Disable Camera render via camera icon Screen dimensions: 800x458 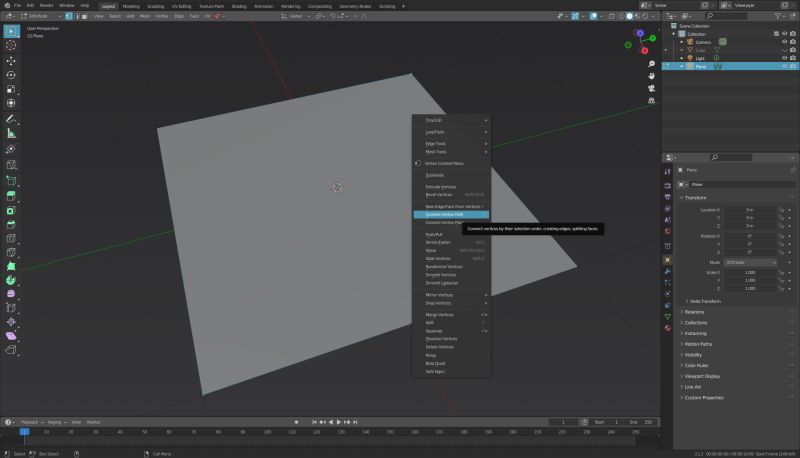coord(793,42)
